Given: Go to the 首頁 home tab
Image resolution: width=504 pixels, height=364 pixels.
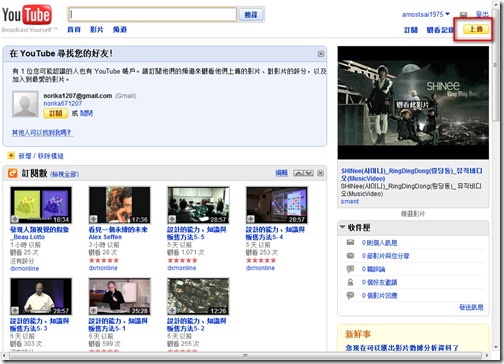Looking at the screenshot, I should tap(74, 30).
